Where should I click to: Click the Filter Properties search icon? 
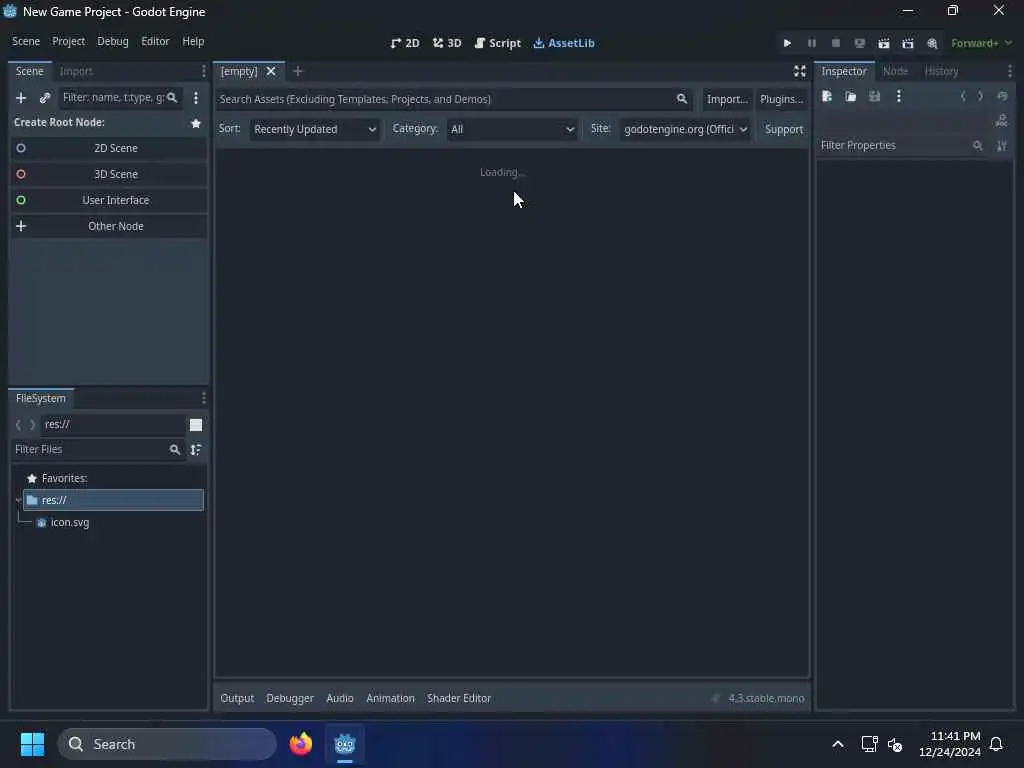978,146
